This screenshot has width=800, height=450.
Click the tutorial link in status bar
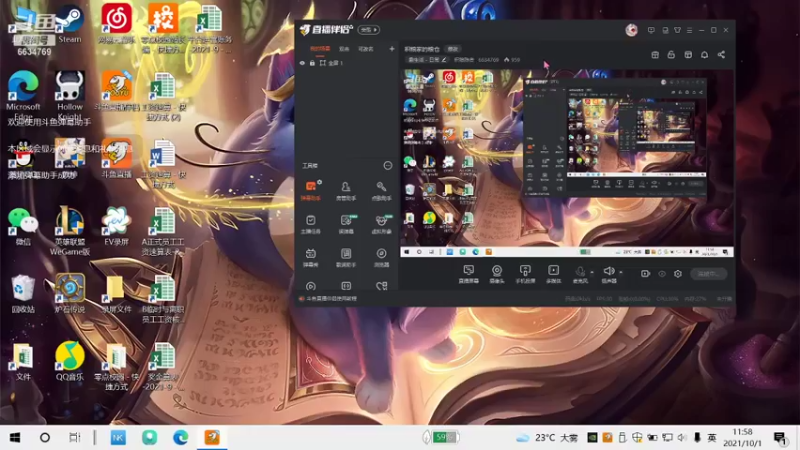pyautogui.click(x=331, y=298)
